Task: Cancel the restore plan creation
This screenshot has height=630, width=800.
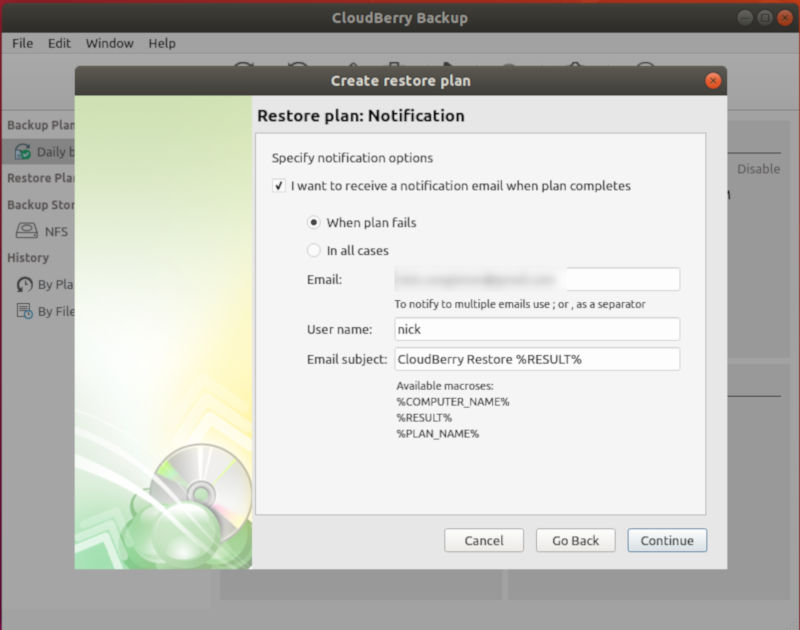Action: click(x=484, y=540)
